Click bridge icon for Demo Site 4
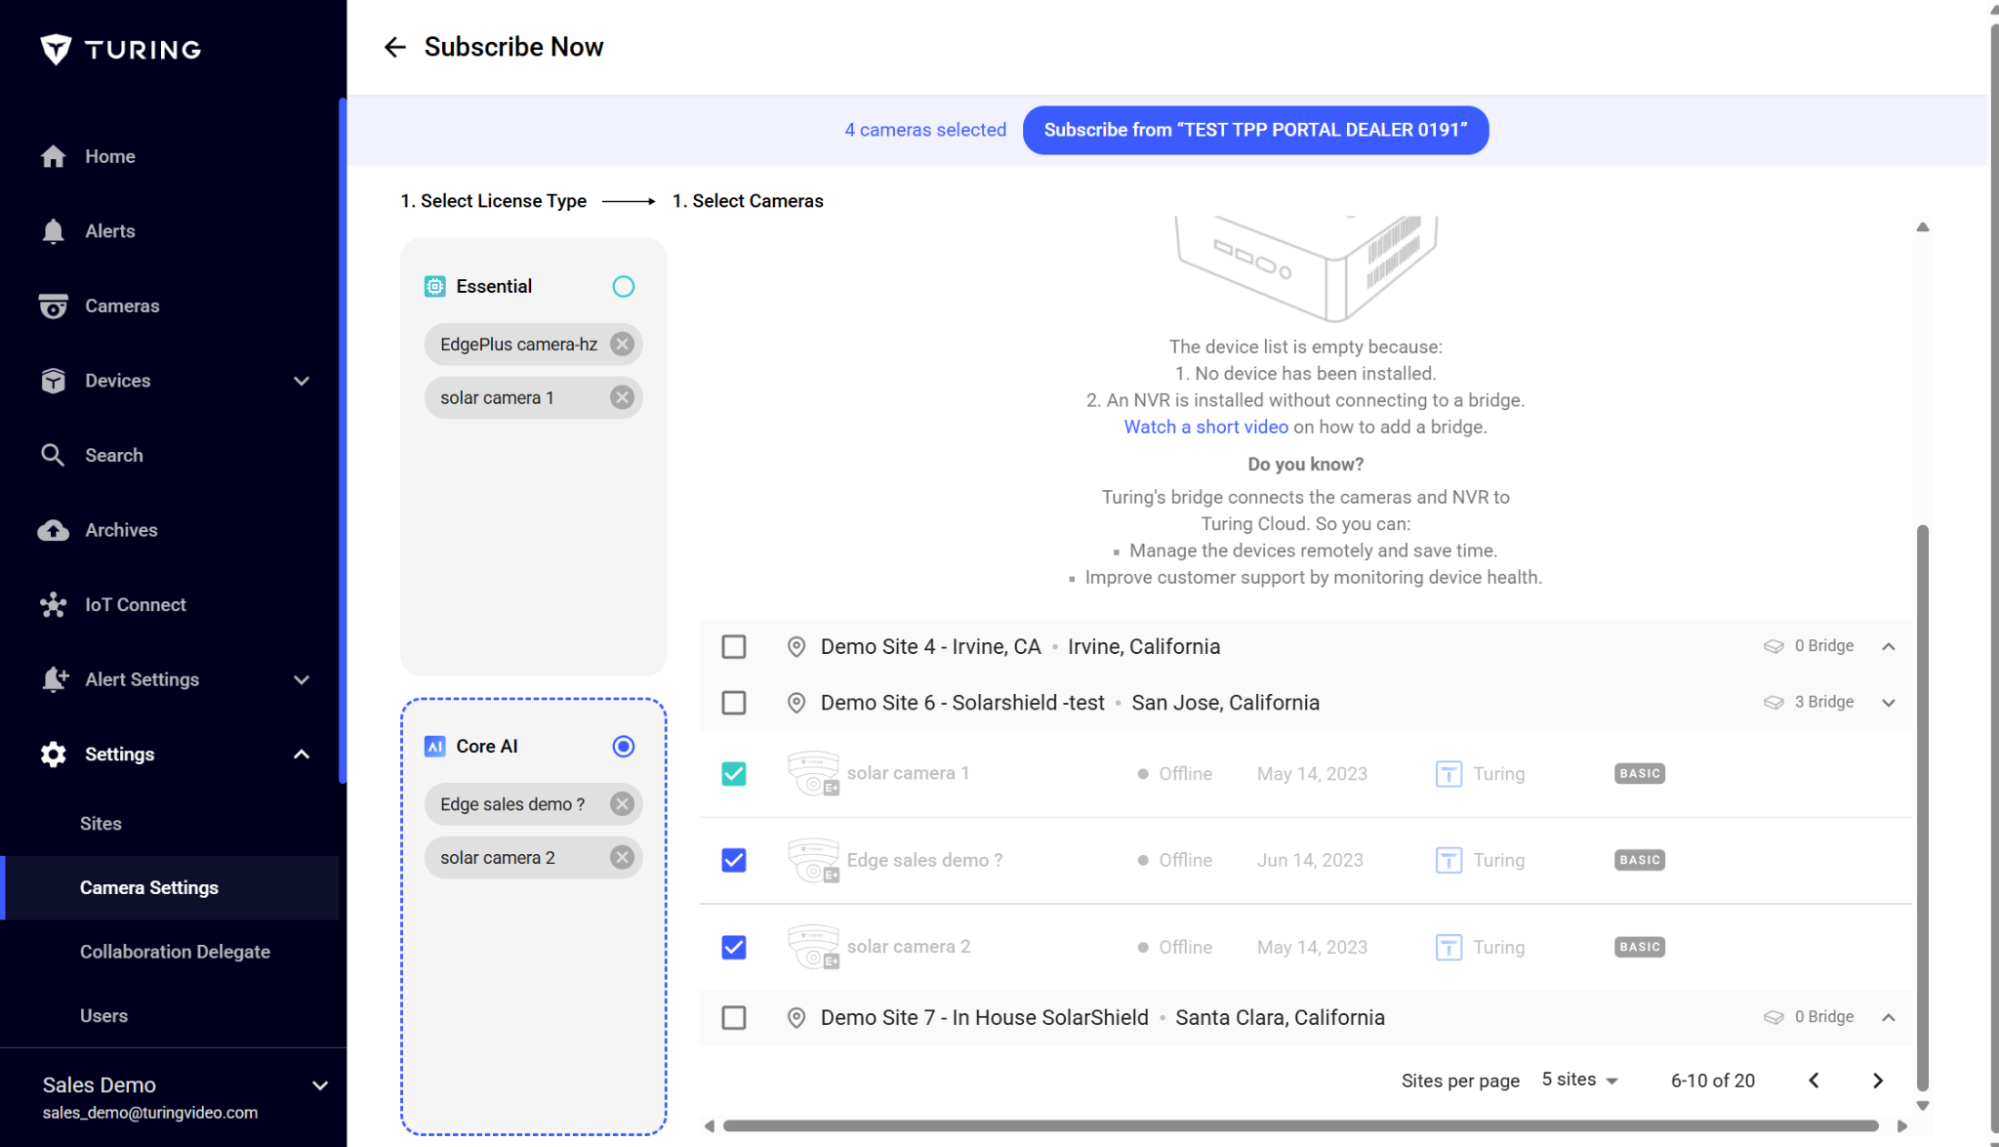The width and height of the screenshot is (1999, 1147). [x=1773, y=647]
